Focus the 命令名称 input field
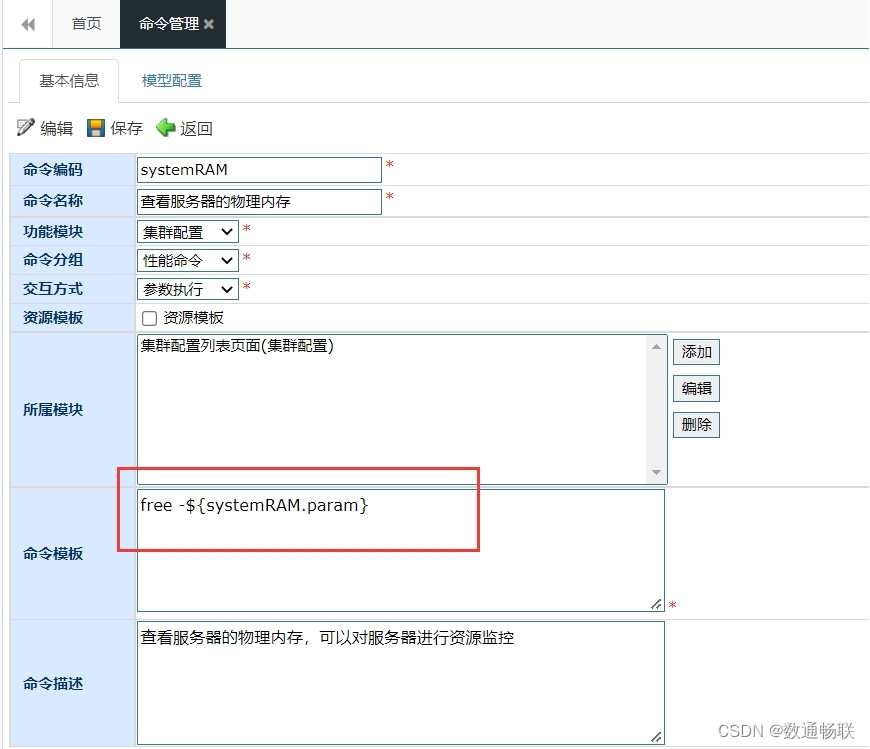The height and width of the screenshot is (749, 870). click(x=259, y=201)
